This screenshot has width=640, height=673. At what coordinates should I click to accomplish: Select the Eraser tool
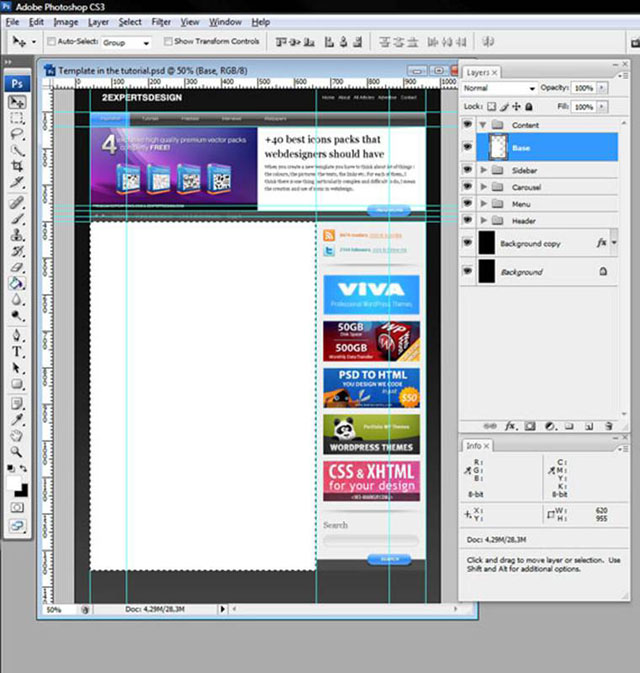coord(17,267)
